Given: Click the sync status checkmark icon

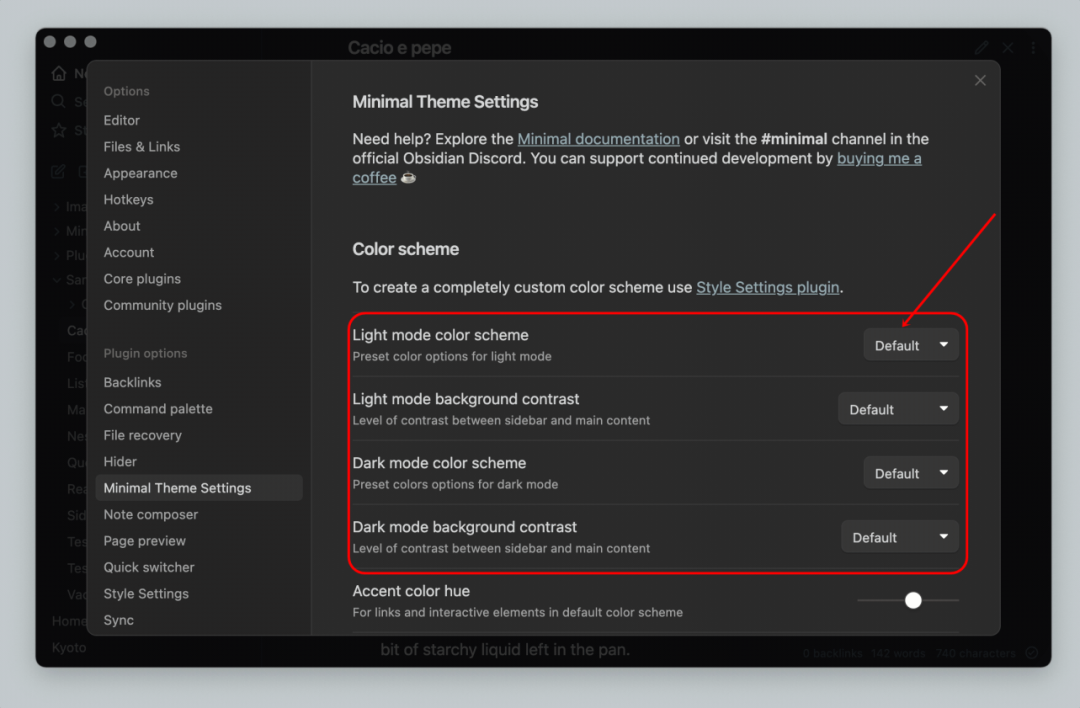Looking at the screenshot, I should pos(1031,653).
